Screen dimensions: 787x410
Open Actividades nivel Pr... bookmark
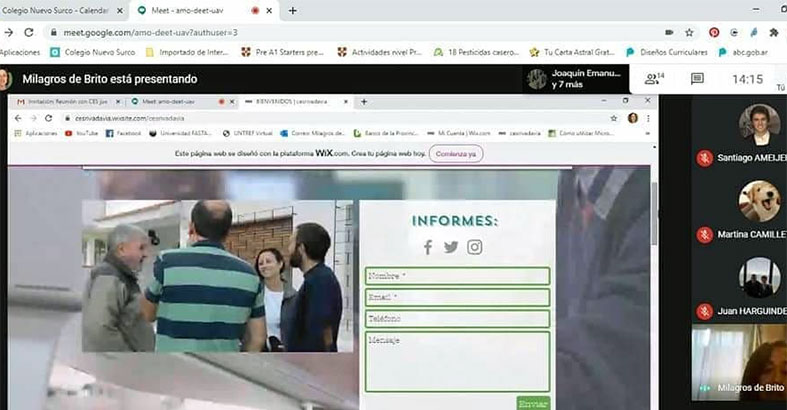(x=379, y=52)
